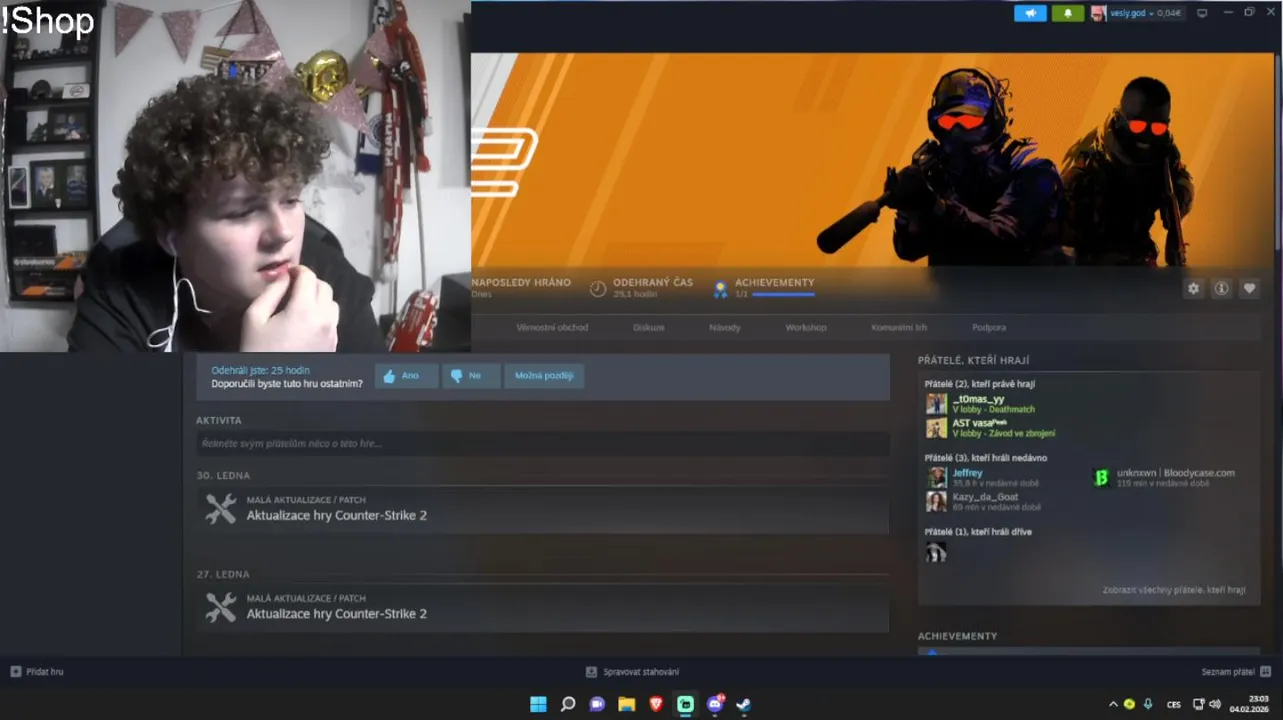
Task: Open the Návody tab
Action: 725,327
